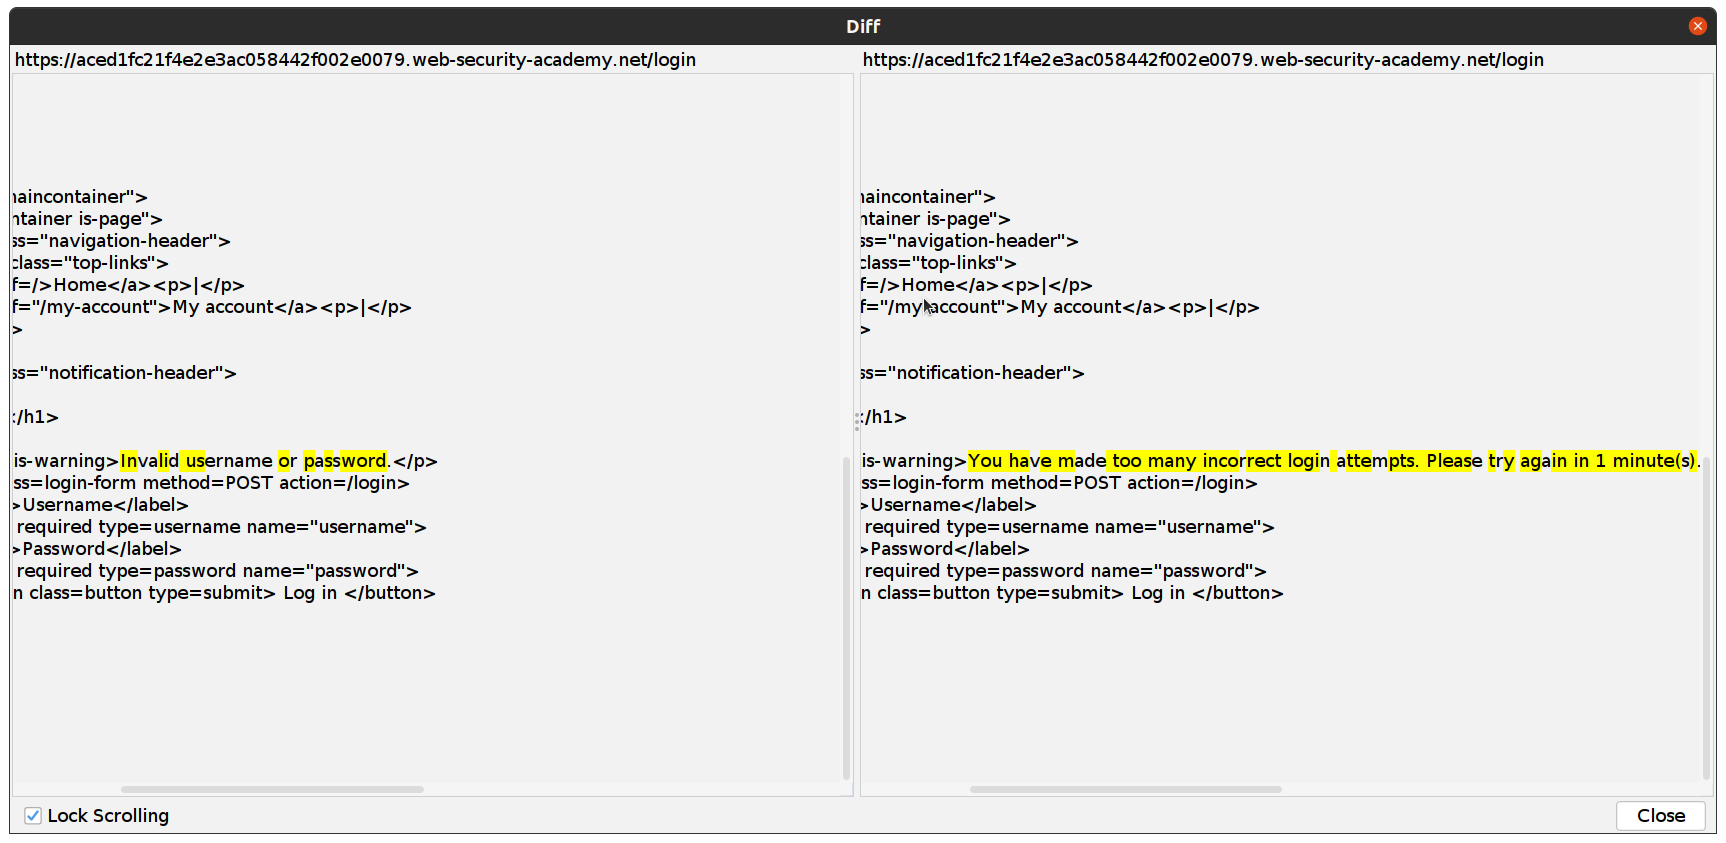Select highlighted "Invalid username or password" text

point(254,461)
